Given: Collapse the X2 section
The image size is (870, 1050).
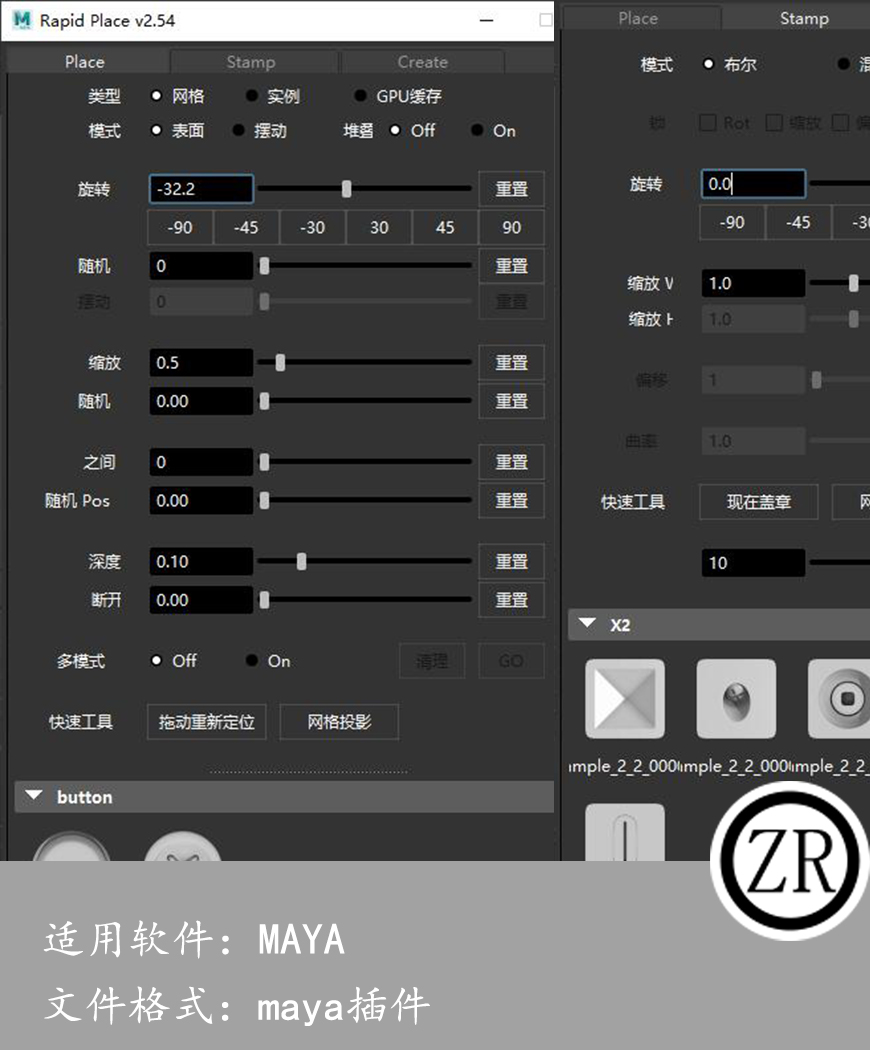Looking at the screenshot, I should tap(587, 624).
